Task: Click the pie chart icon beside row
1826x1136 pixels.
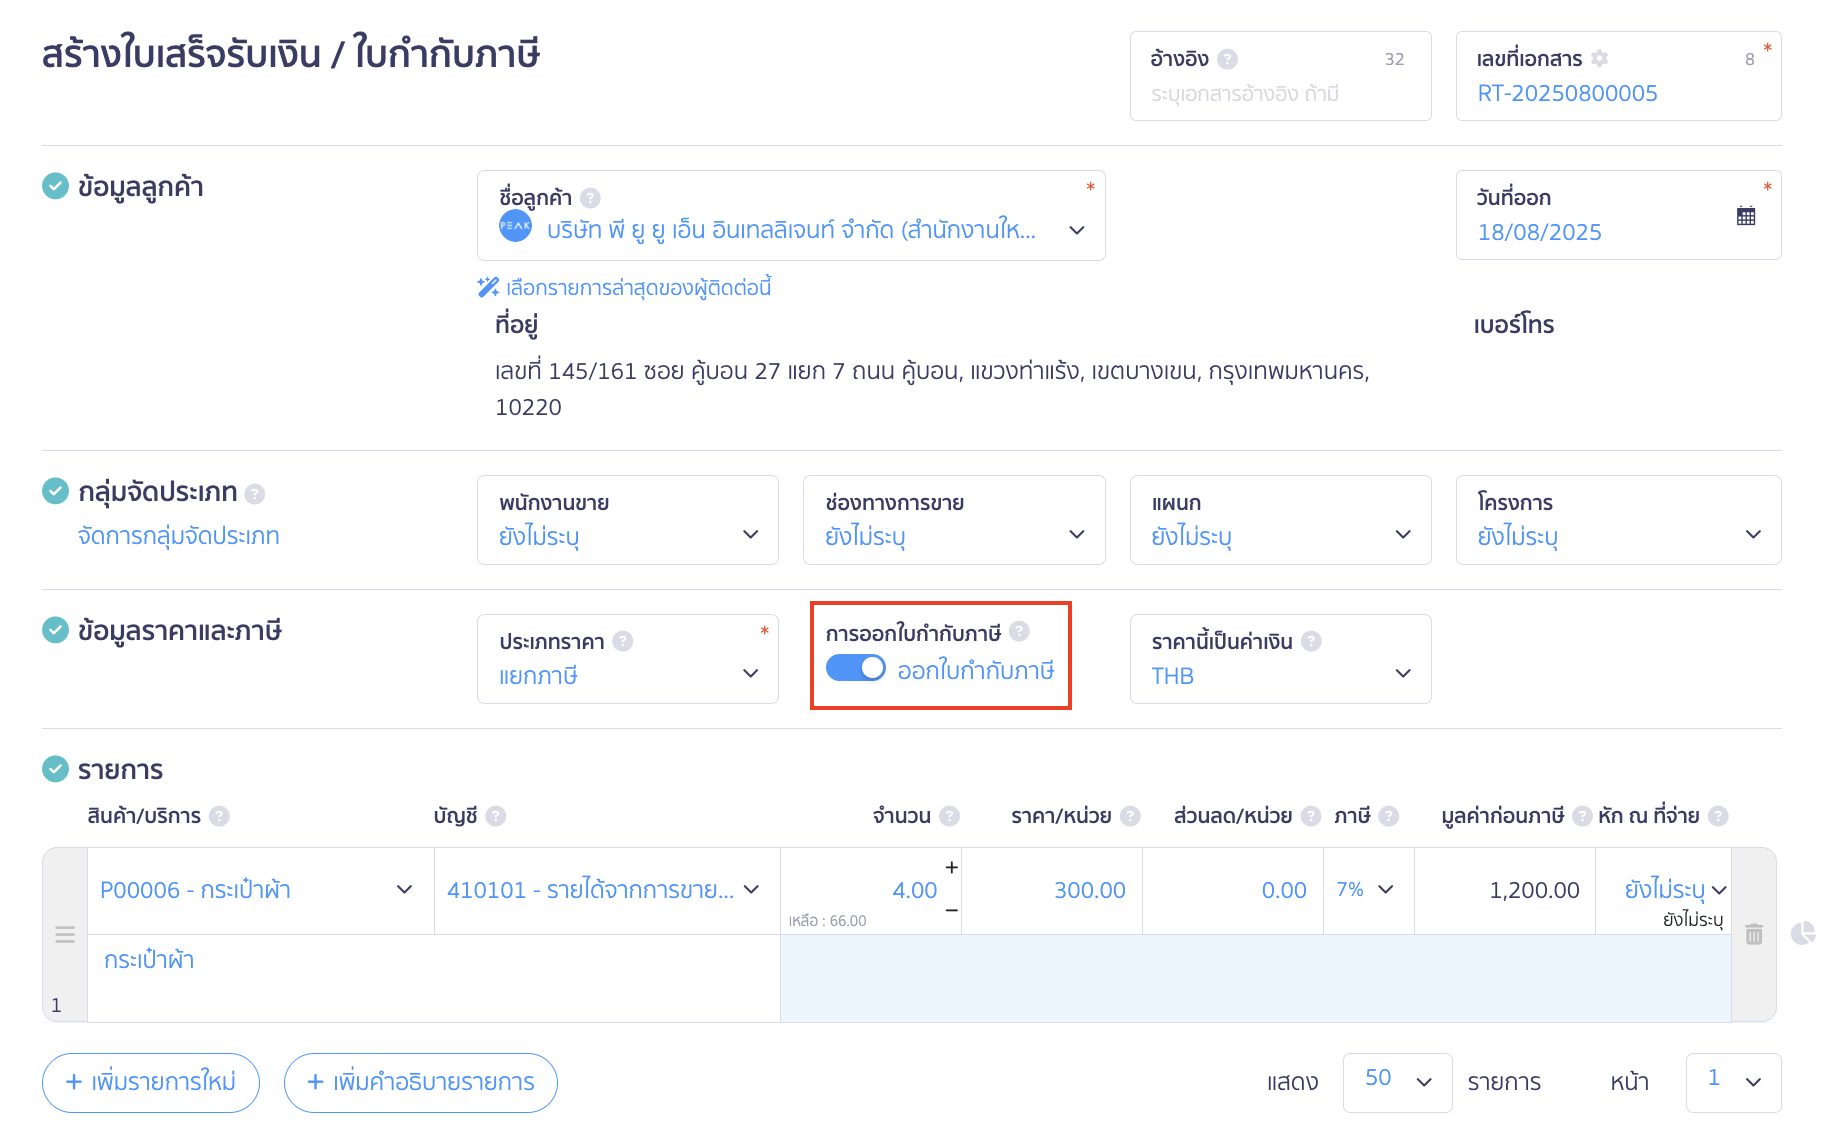Action: click(x=1803, y=934)
